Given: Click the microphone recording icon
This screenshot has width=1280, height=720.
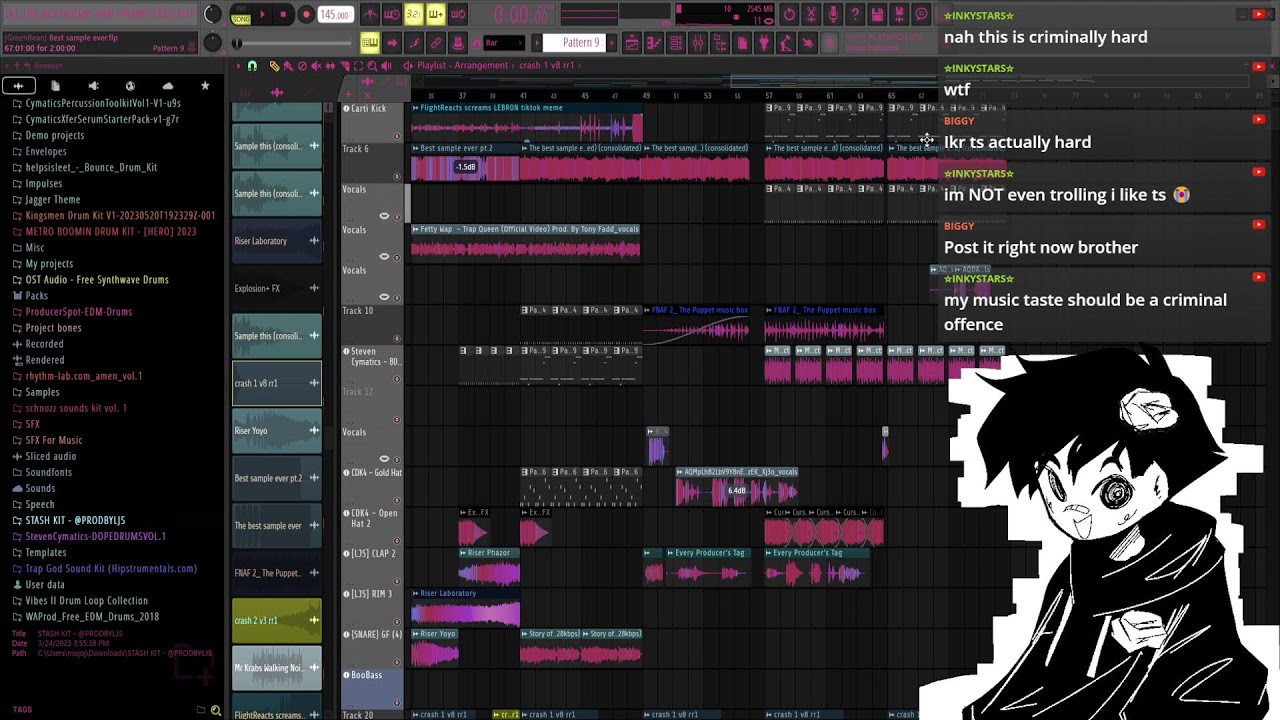Looking at the screenshot, I should pos(833,15).
